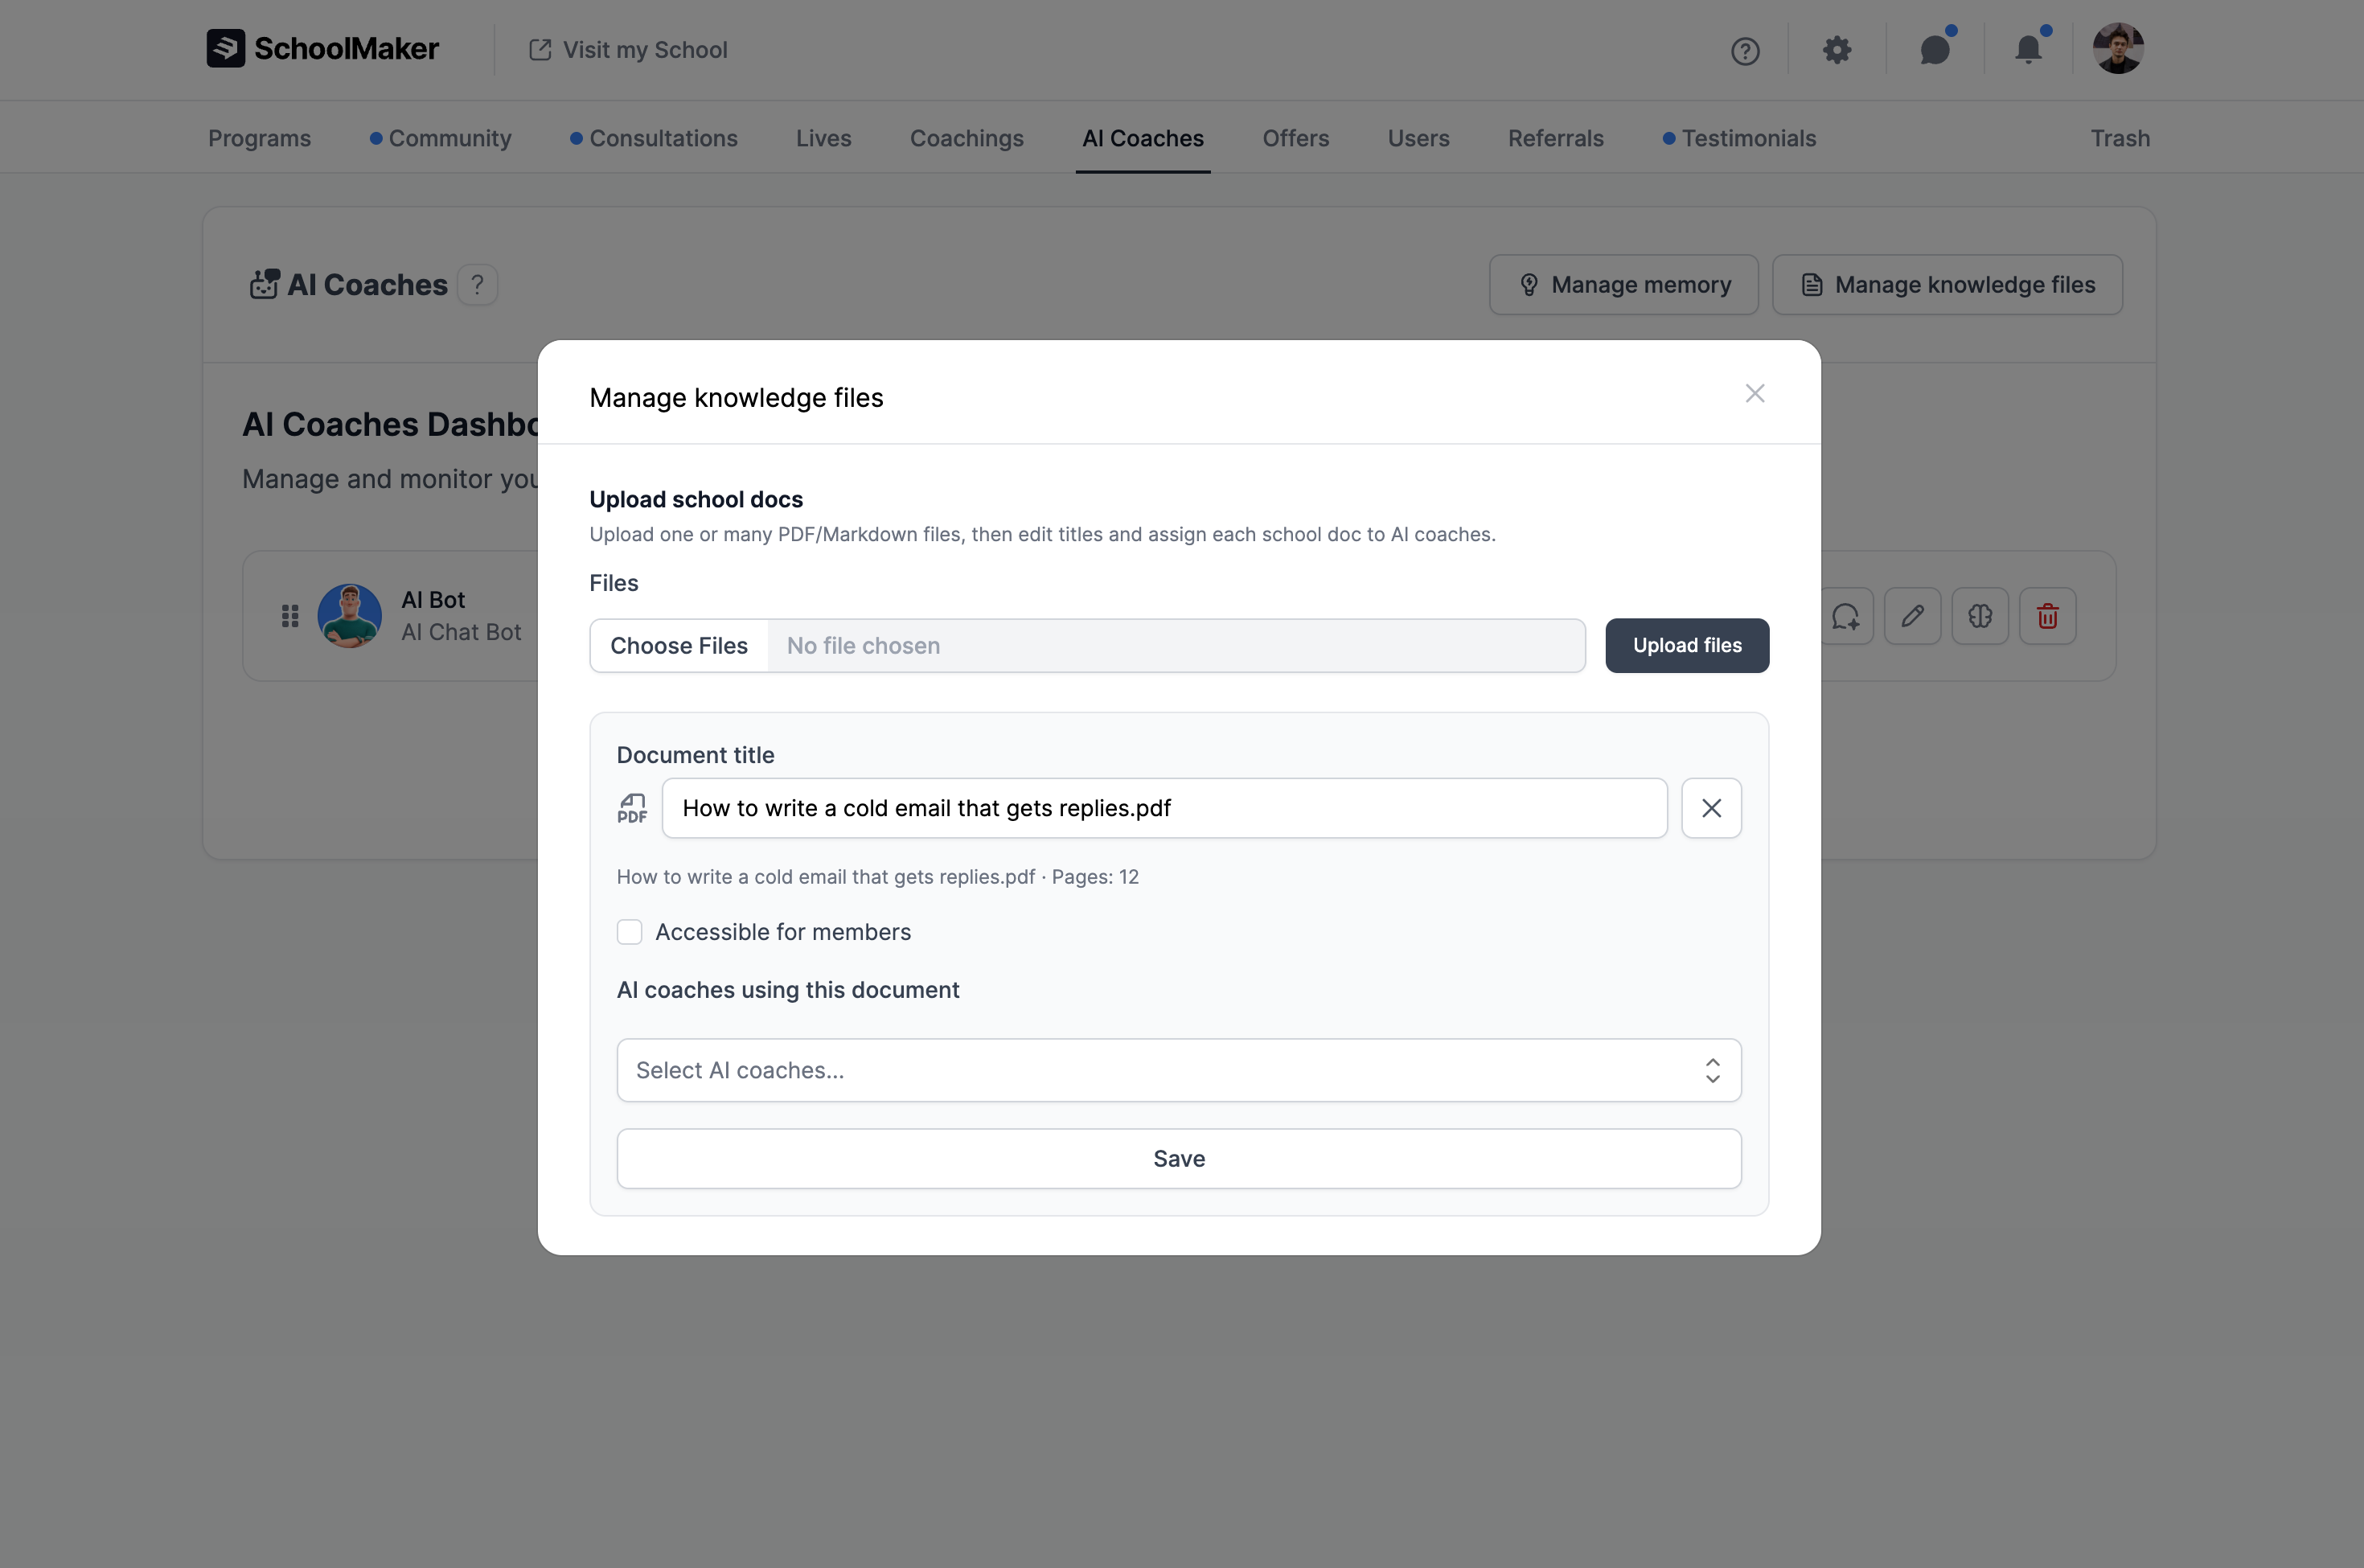Viewport: 2364px width, 1568px height.
Task: Open the notifications bell icon
Action: (2028, 50)
